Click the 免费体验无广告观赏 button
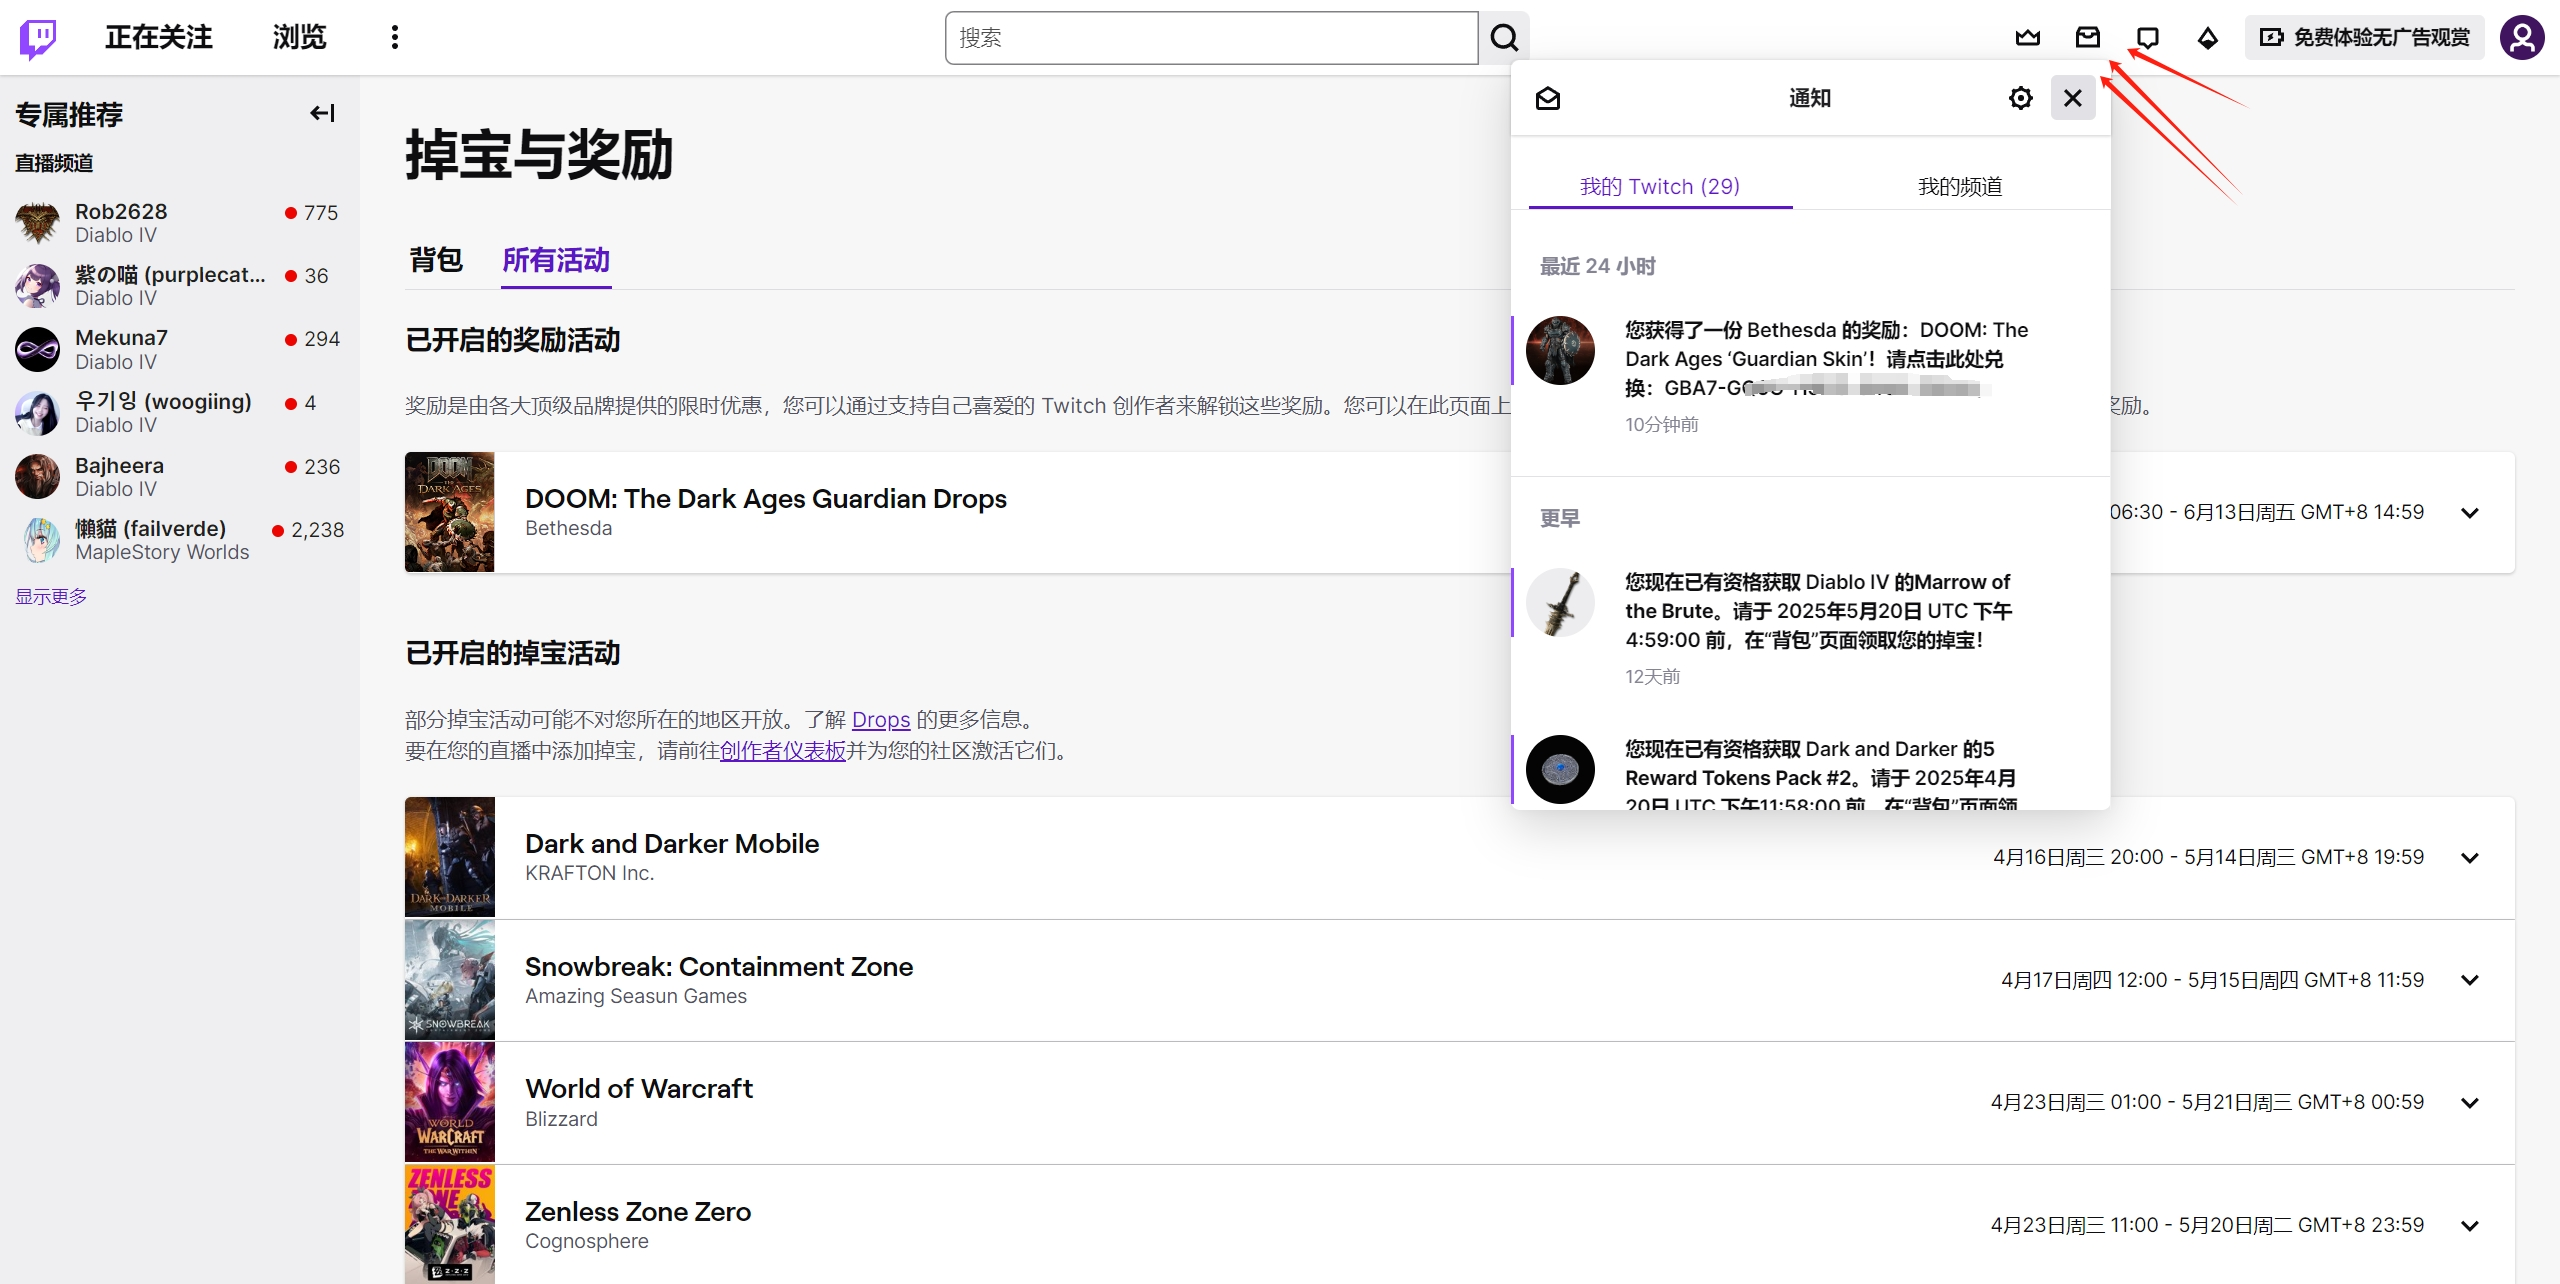This screenshot has width=2560, height=1284. [2364, 38]
